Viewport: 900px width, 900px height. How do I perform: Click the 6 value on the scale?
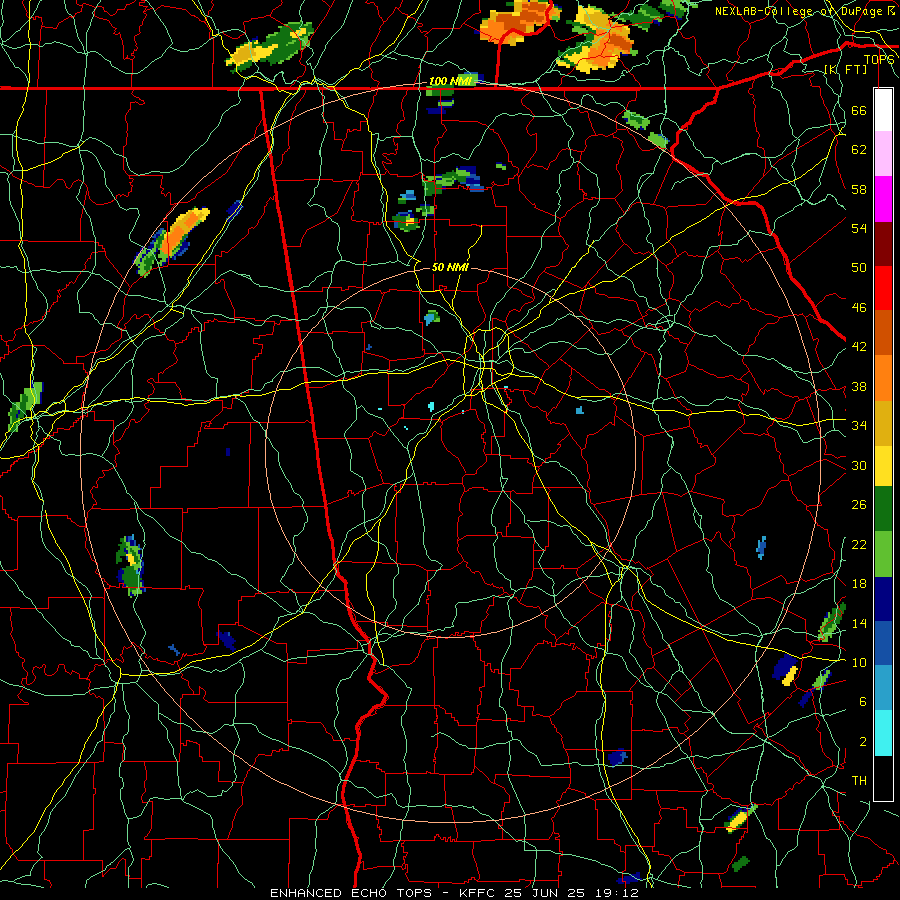point(863,701)
